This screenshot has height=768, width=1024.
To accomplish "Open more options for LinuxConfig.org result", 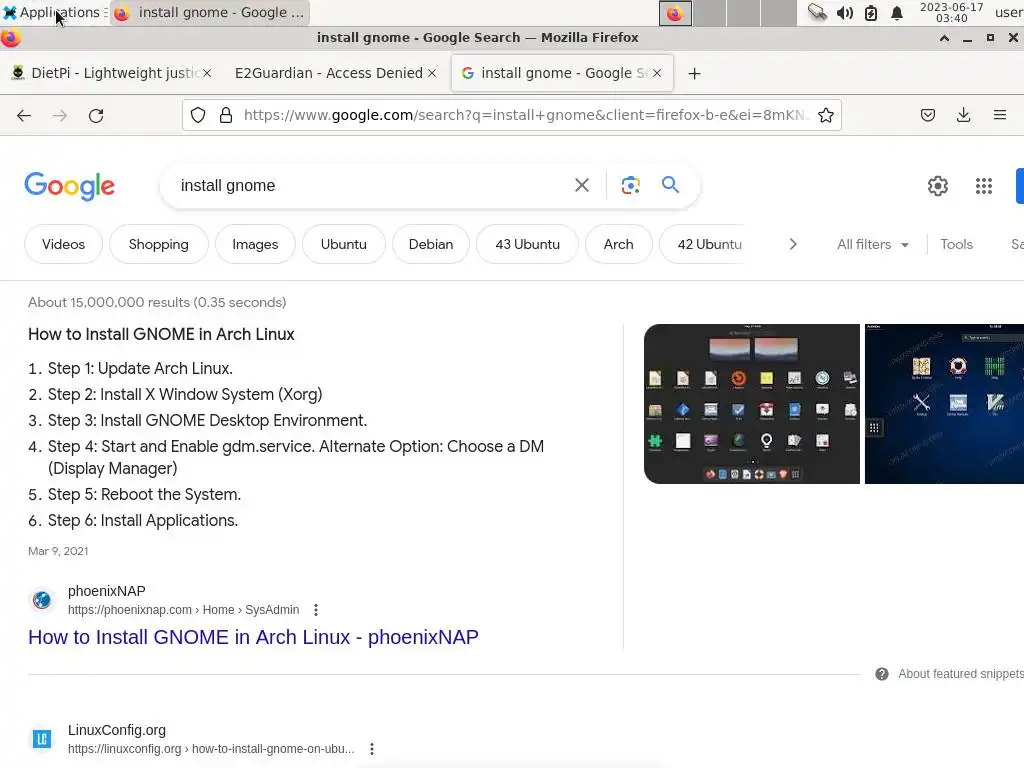I will click(372, 749).
